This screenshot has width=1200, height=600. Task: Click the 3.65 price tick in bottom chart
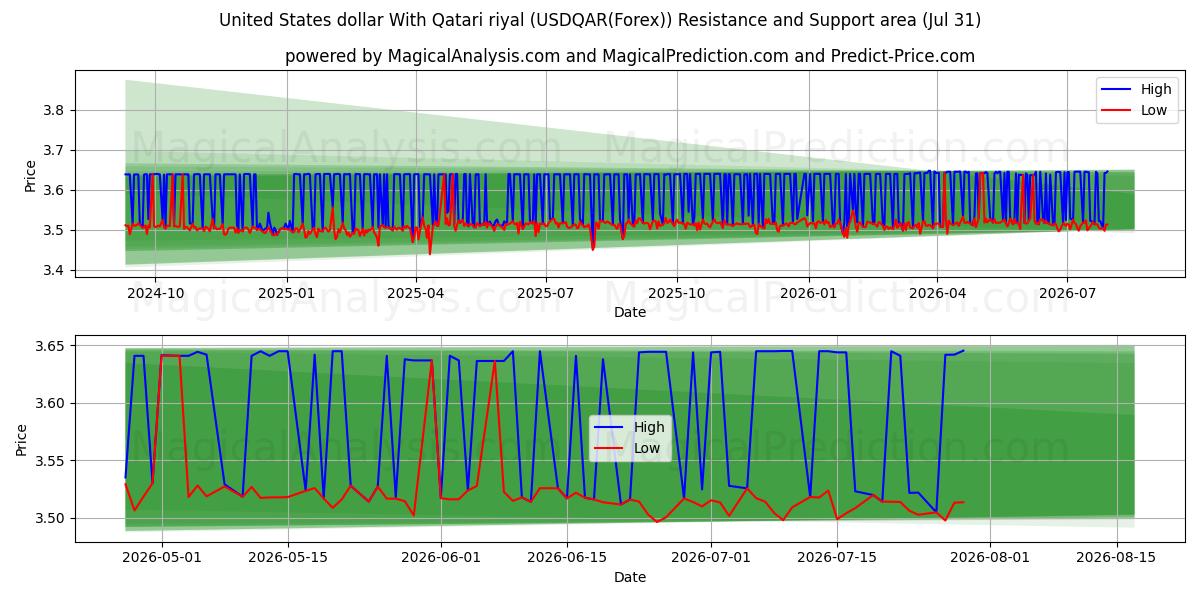[x=52, y=346]
